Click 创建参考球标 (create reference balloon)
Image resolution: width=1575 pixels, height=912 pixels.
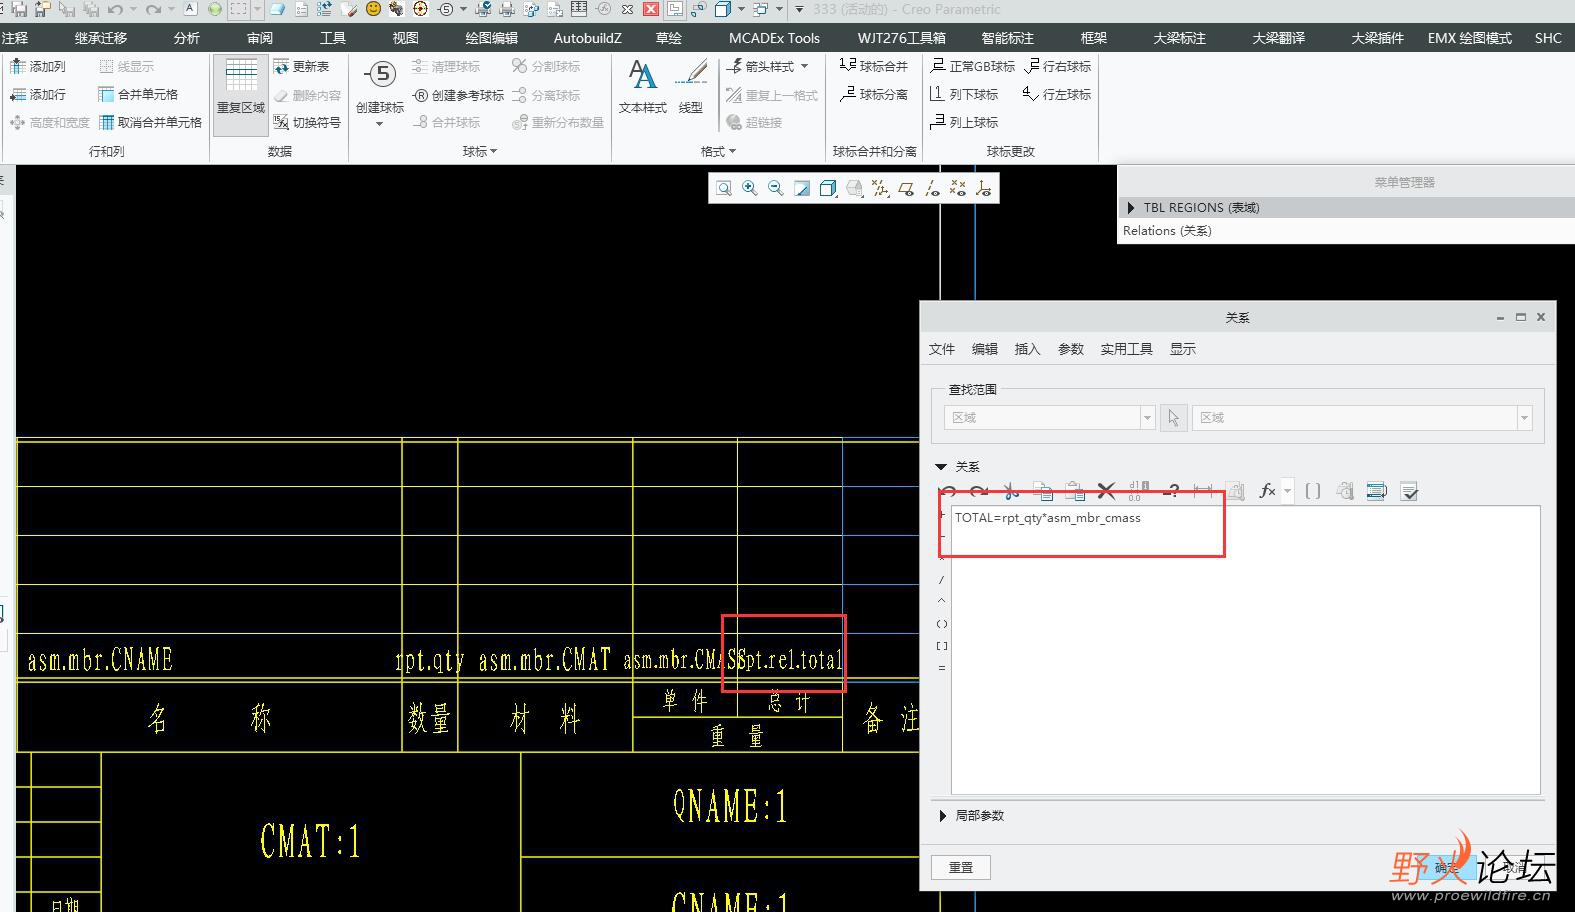(x=458, y=95)
